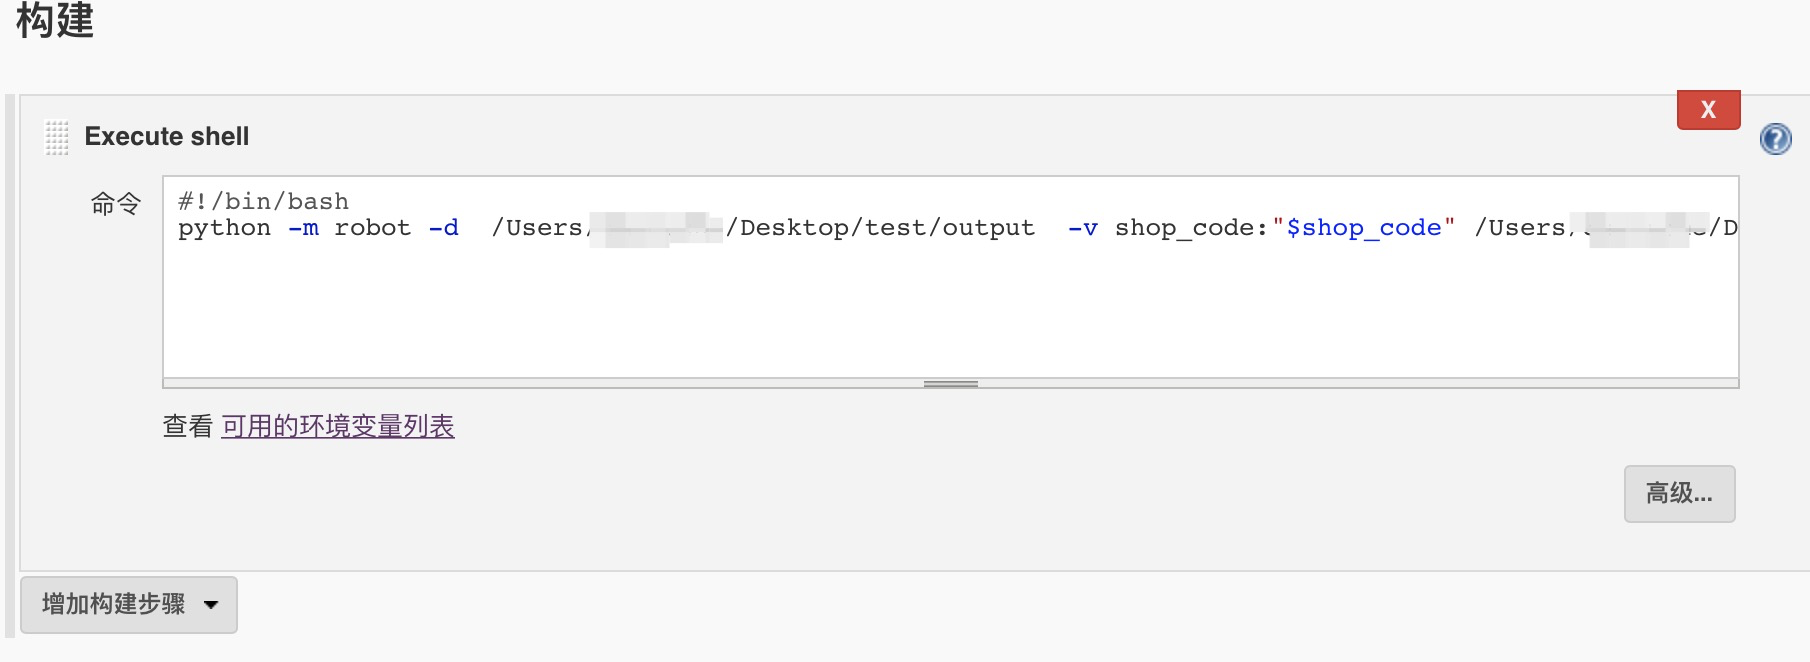Delete the Execute shell build step

[x=1708, y=110]
